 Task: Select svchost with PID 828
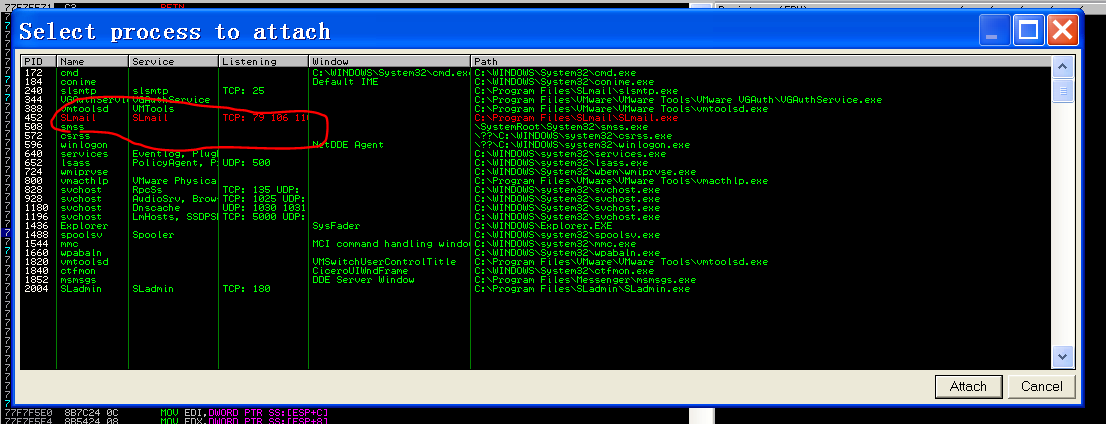coord(80,190)
